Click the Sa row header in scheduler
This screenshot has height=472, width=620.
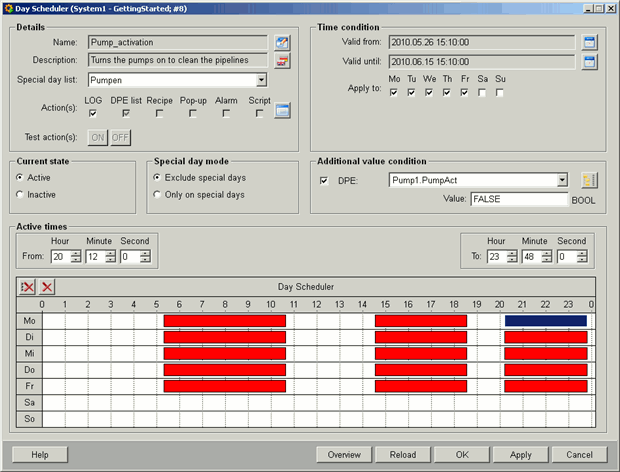[28, 402]
